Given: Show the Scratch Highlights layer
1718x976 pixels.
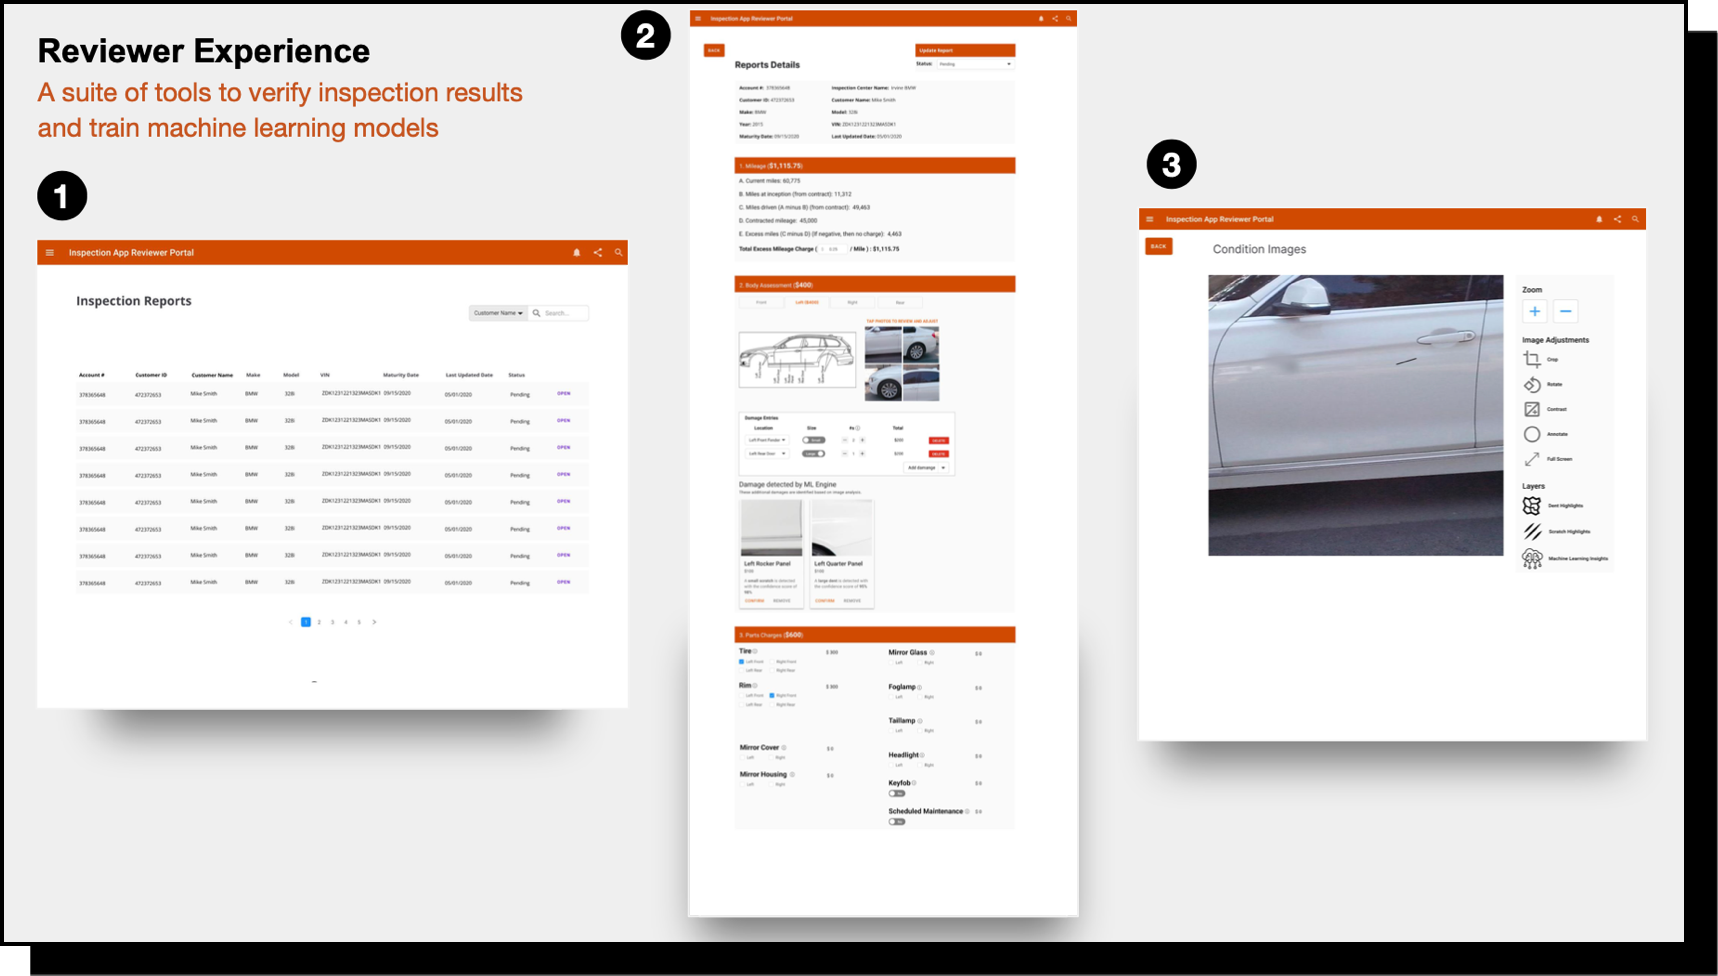Looking at the screenshot, I should 1532,532.
